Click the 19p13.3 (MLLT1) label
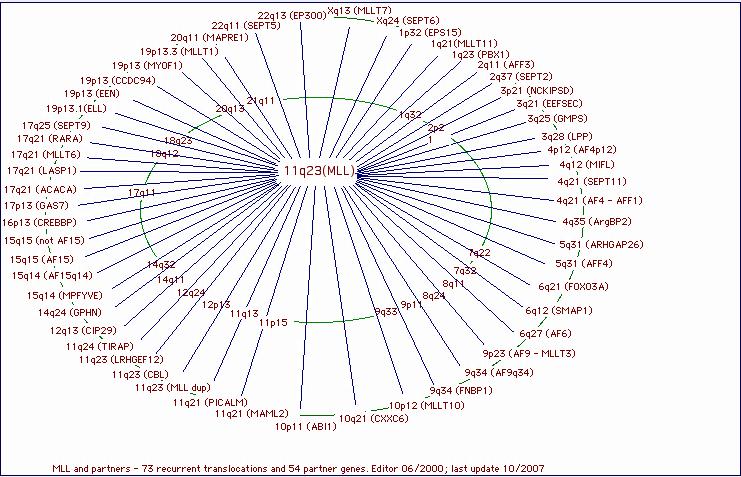The height and width of the screenshot is (477, 741). click(179, 52)
